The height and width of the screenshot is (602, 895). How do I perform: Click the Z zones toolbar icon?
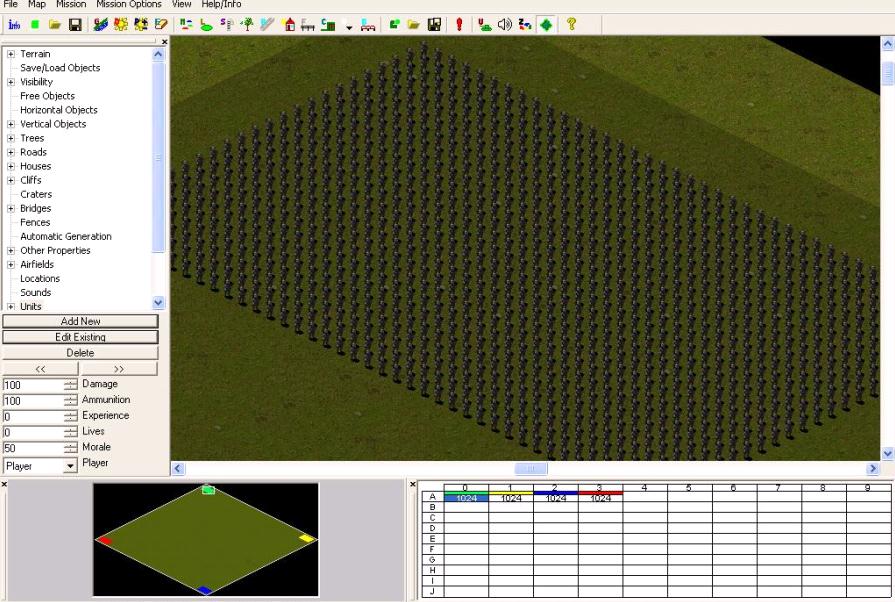[525, 25]
